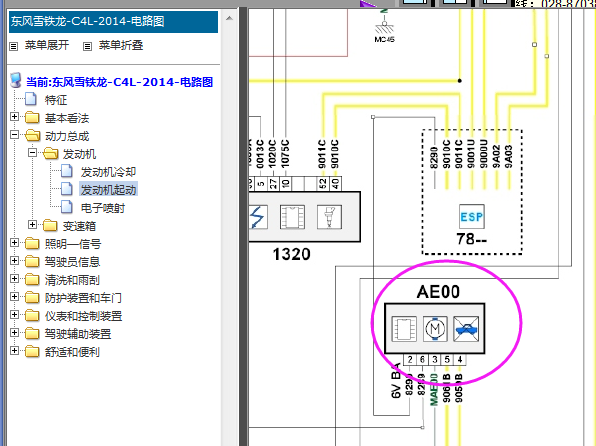Click the folder icon of 变速箱
The width and height of the screenshot is (596, 446).
pos(50,225)
